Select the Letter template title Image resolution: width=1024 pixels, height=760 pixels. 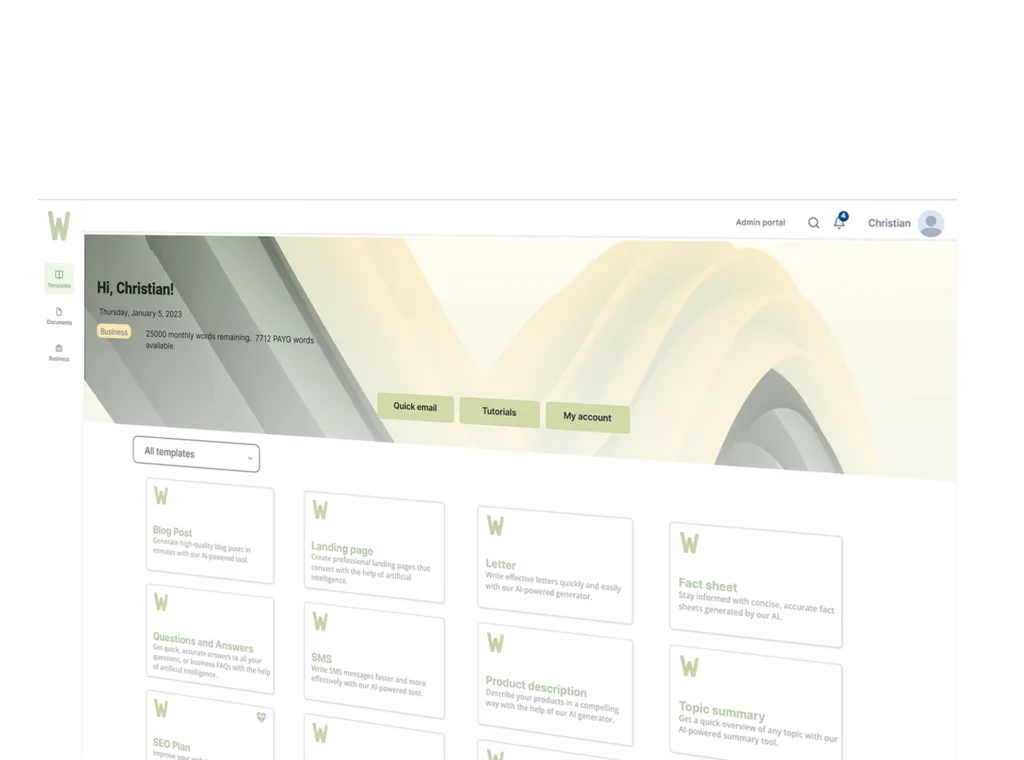click(x=500, y=564)
